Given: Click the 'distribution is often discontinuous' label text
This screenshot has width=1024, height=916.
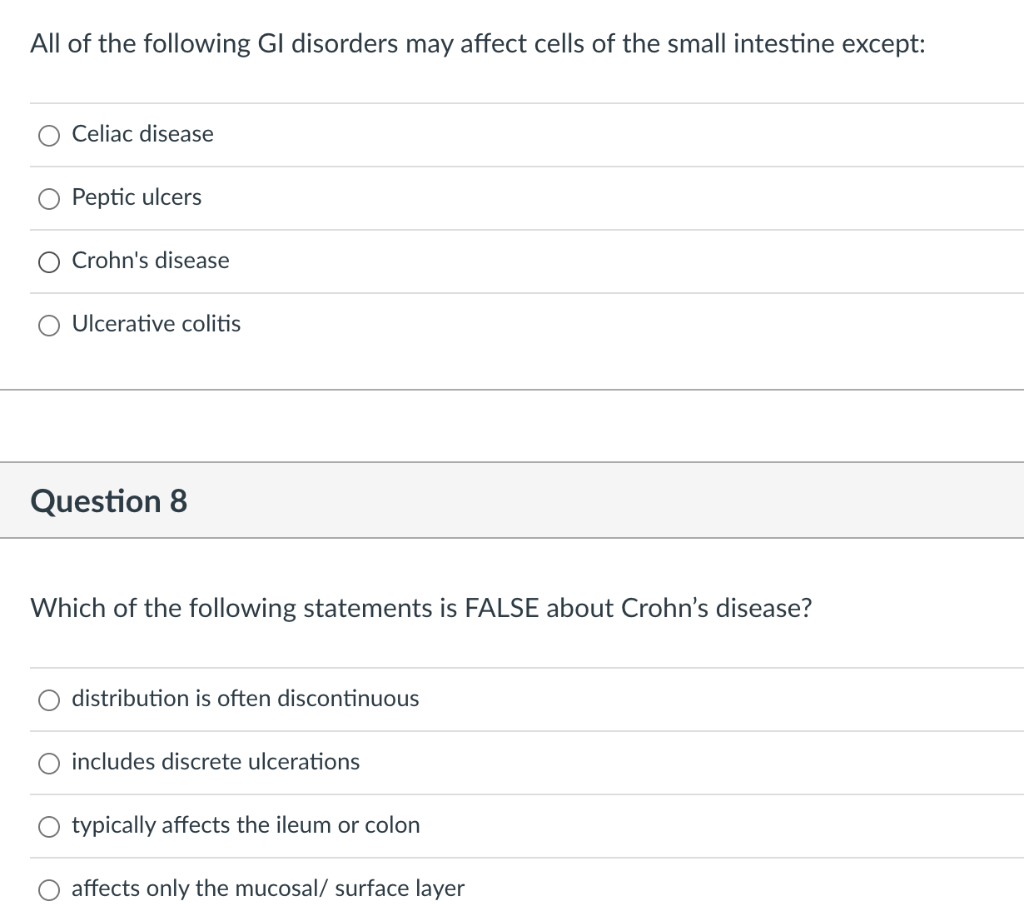Looking at the screenshot, I should tap(245, 698).
